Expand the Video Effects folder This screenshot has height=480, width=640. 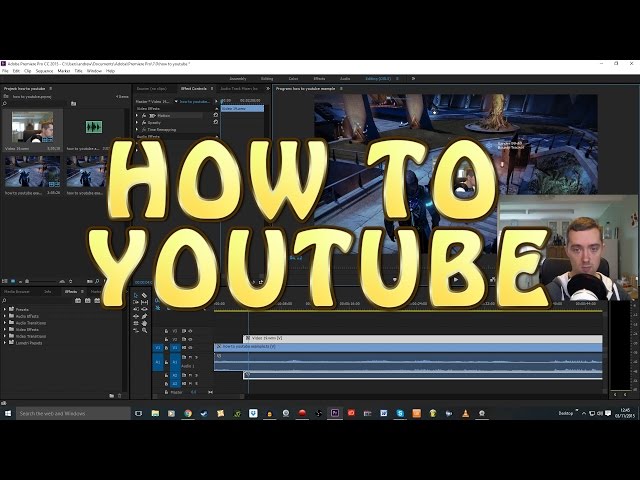tap(4, 329)
